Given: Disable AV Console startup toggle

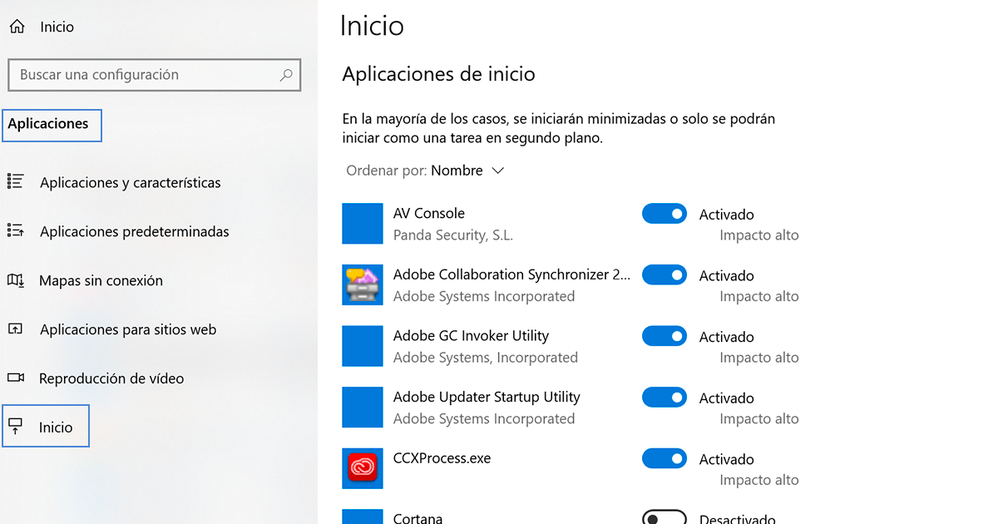Looking at the screenshot, I should click(664, 214).
